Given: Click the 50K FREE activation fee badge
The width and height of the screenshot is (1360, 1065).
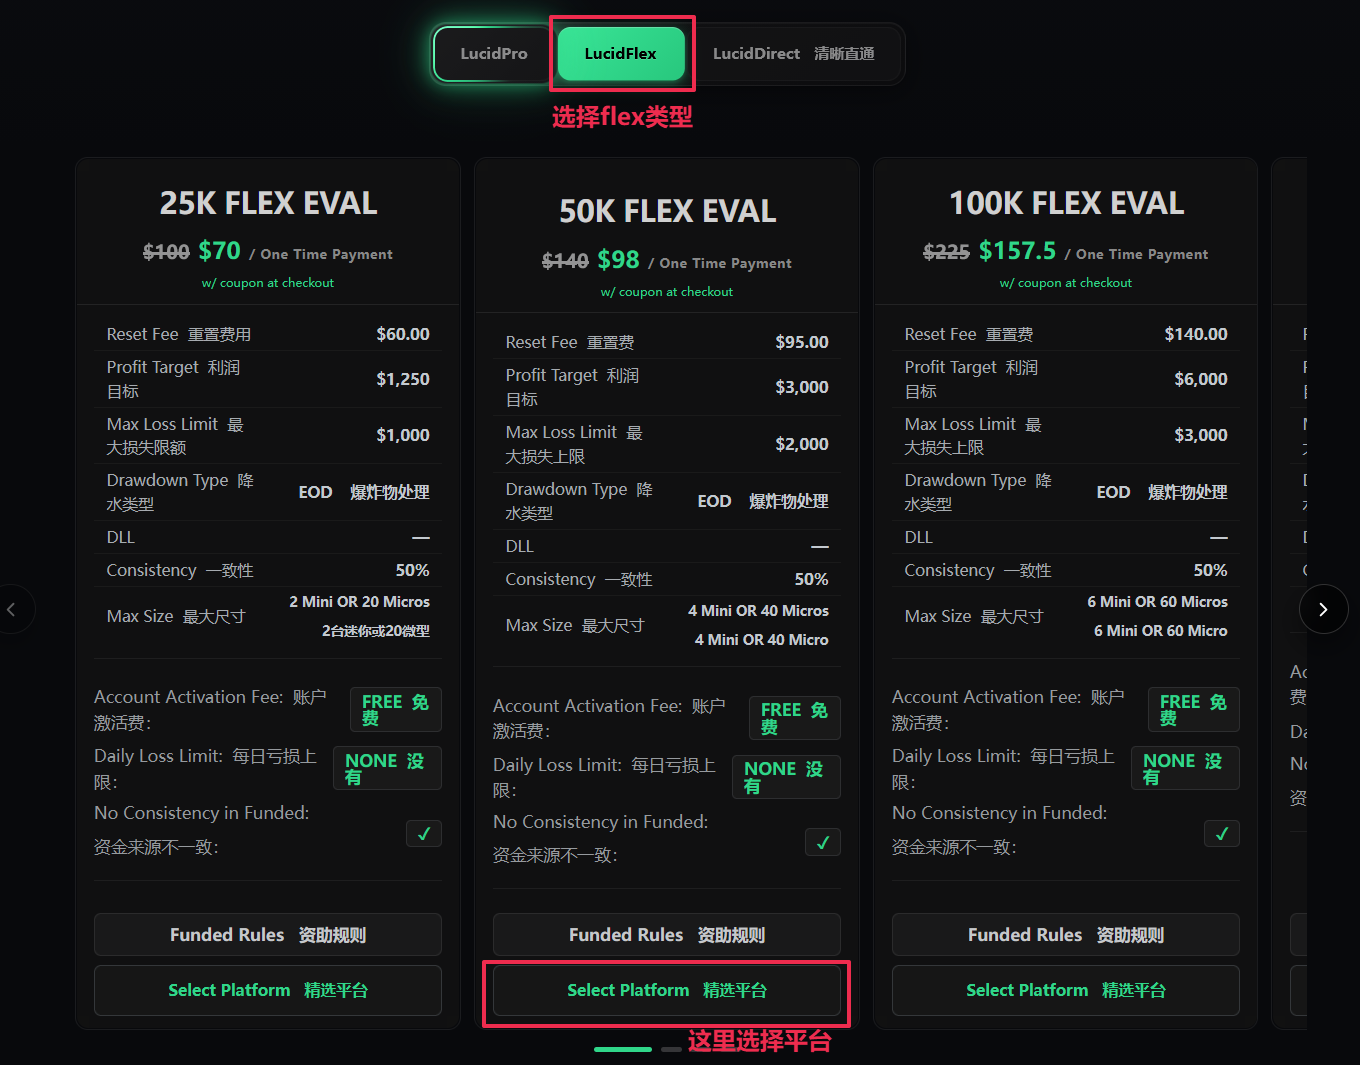Looking at the screenshot, I should pyautogui.click(x=794, y=718).
